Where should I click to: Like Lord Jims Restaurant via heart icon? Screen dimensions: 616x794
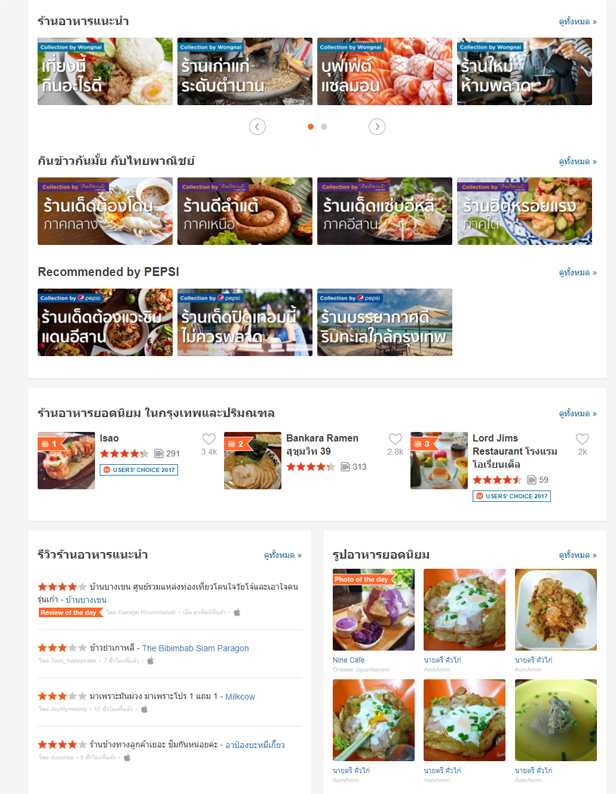[x=582, y=439]
